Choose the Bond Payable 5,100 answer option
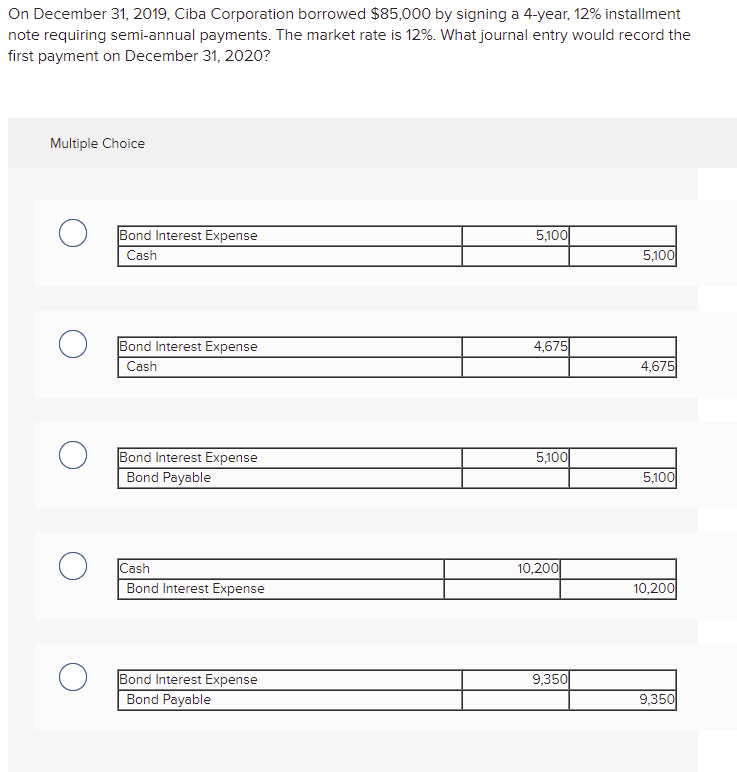 (71, 456)
